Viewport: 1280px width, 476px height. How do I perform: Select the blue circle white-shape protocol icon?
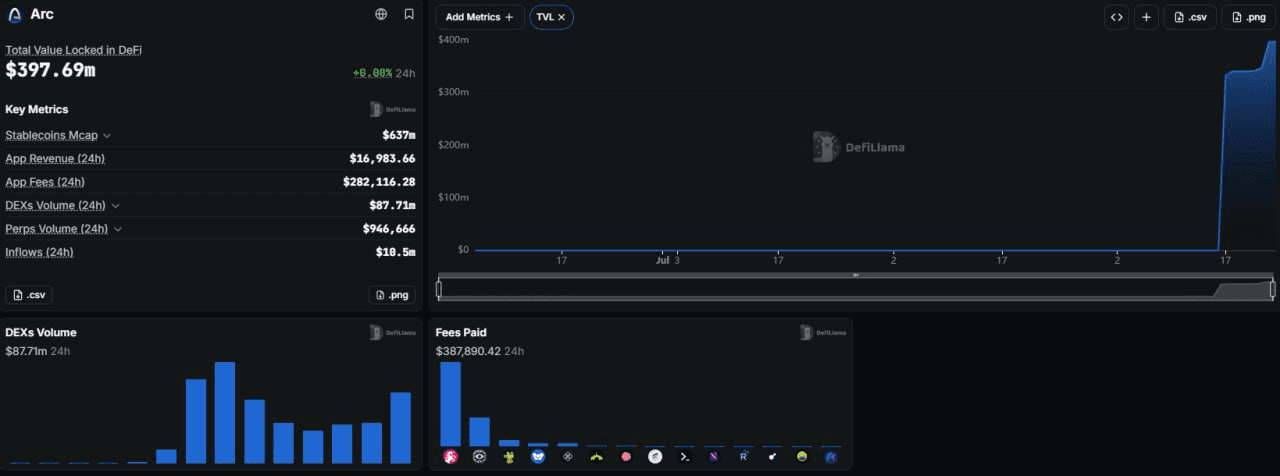(x=538, y=457)
